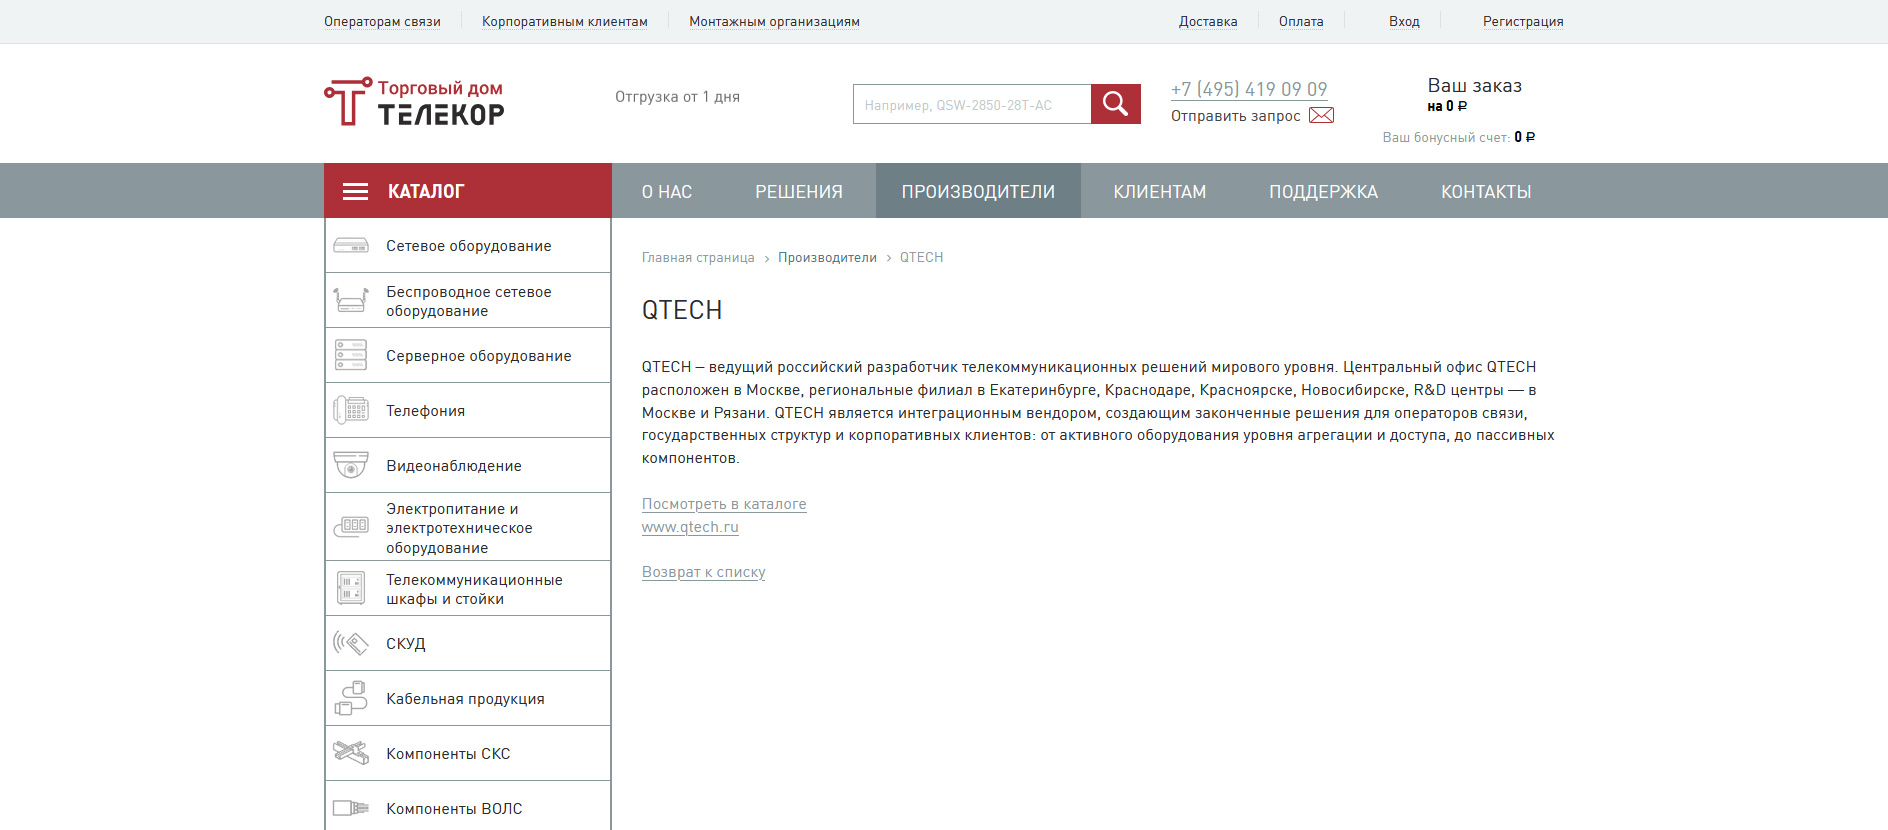Viewport: 1888px width, 830px height.
Task: Select Серверное оборудование category text
Action: 479,356
